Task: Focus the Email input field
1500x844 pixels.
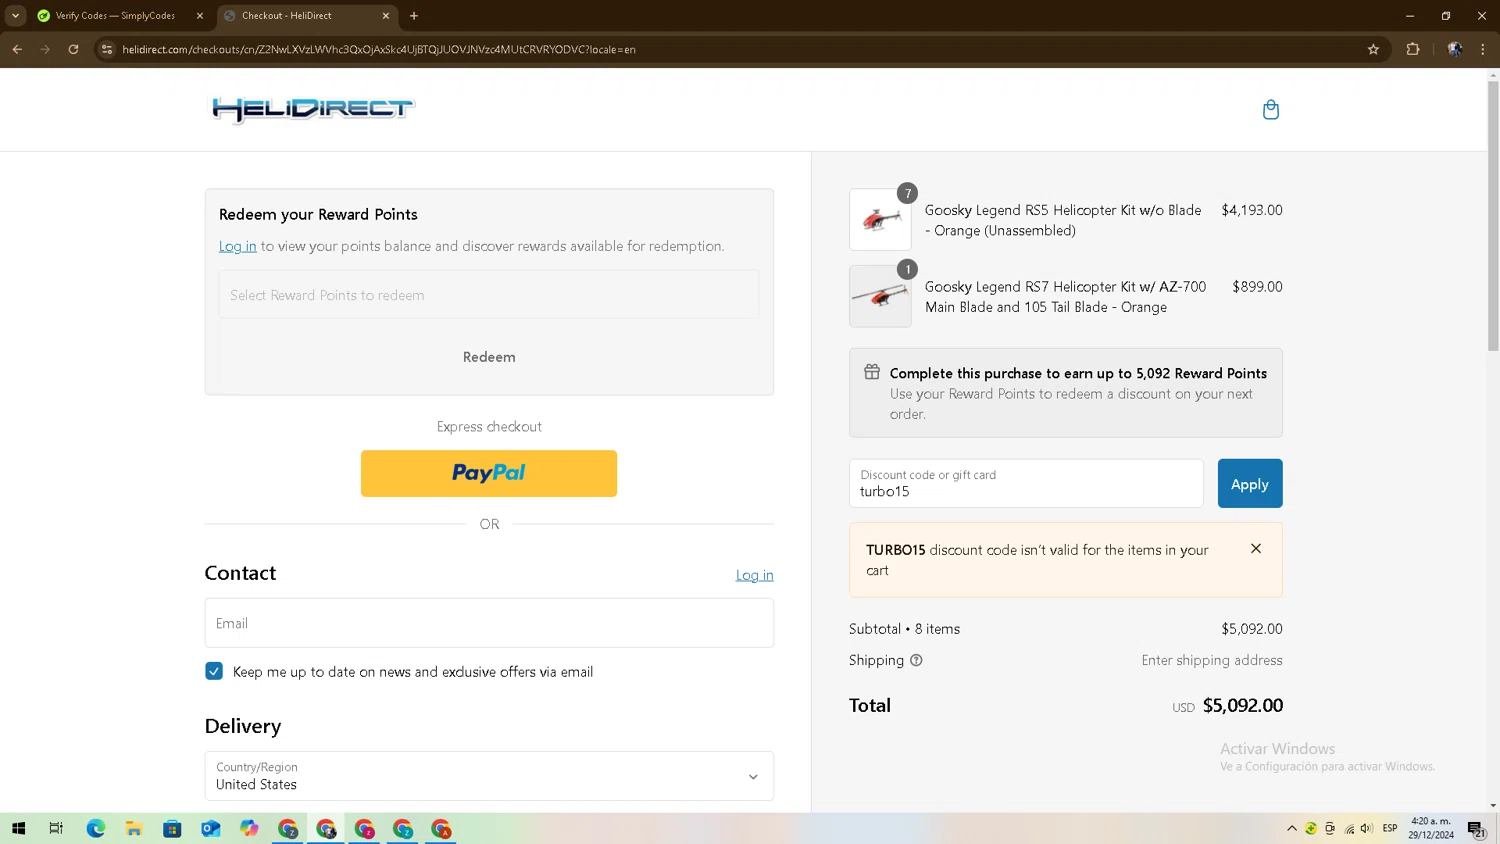Action: pyautogui.click(x=489, y=623)
